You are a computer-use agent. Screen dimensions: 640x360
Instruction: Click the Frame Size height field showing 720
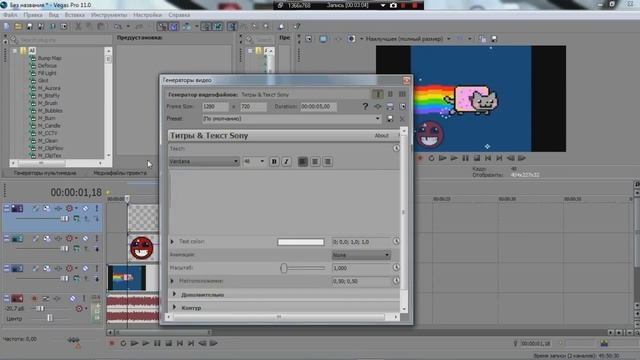coord(253,107)
